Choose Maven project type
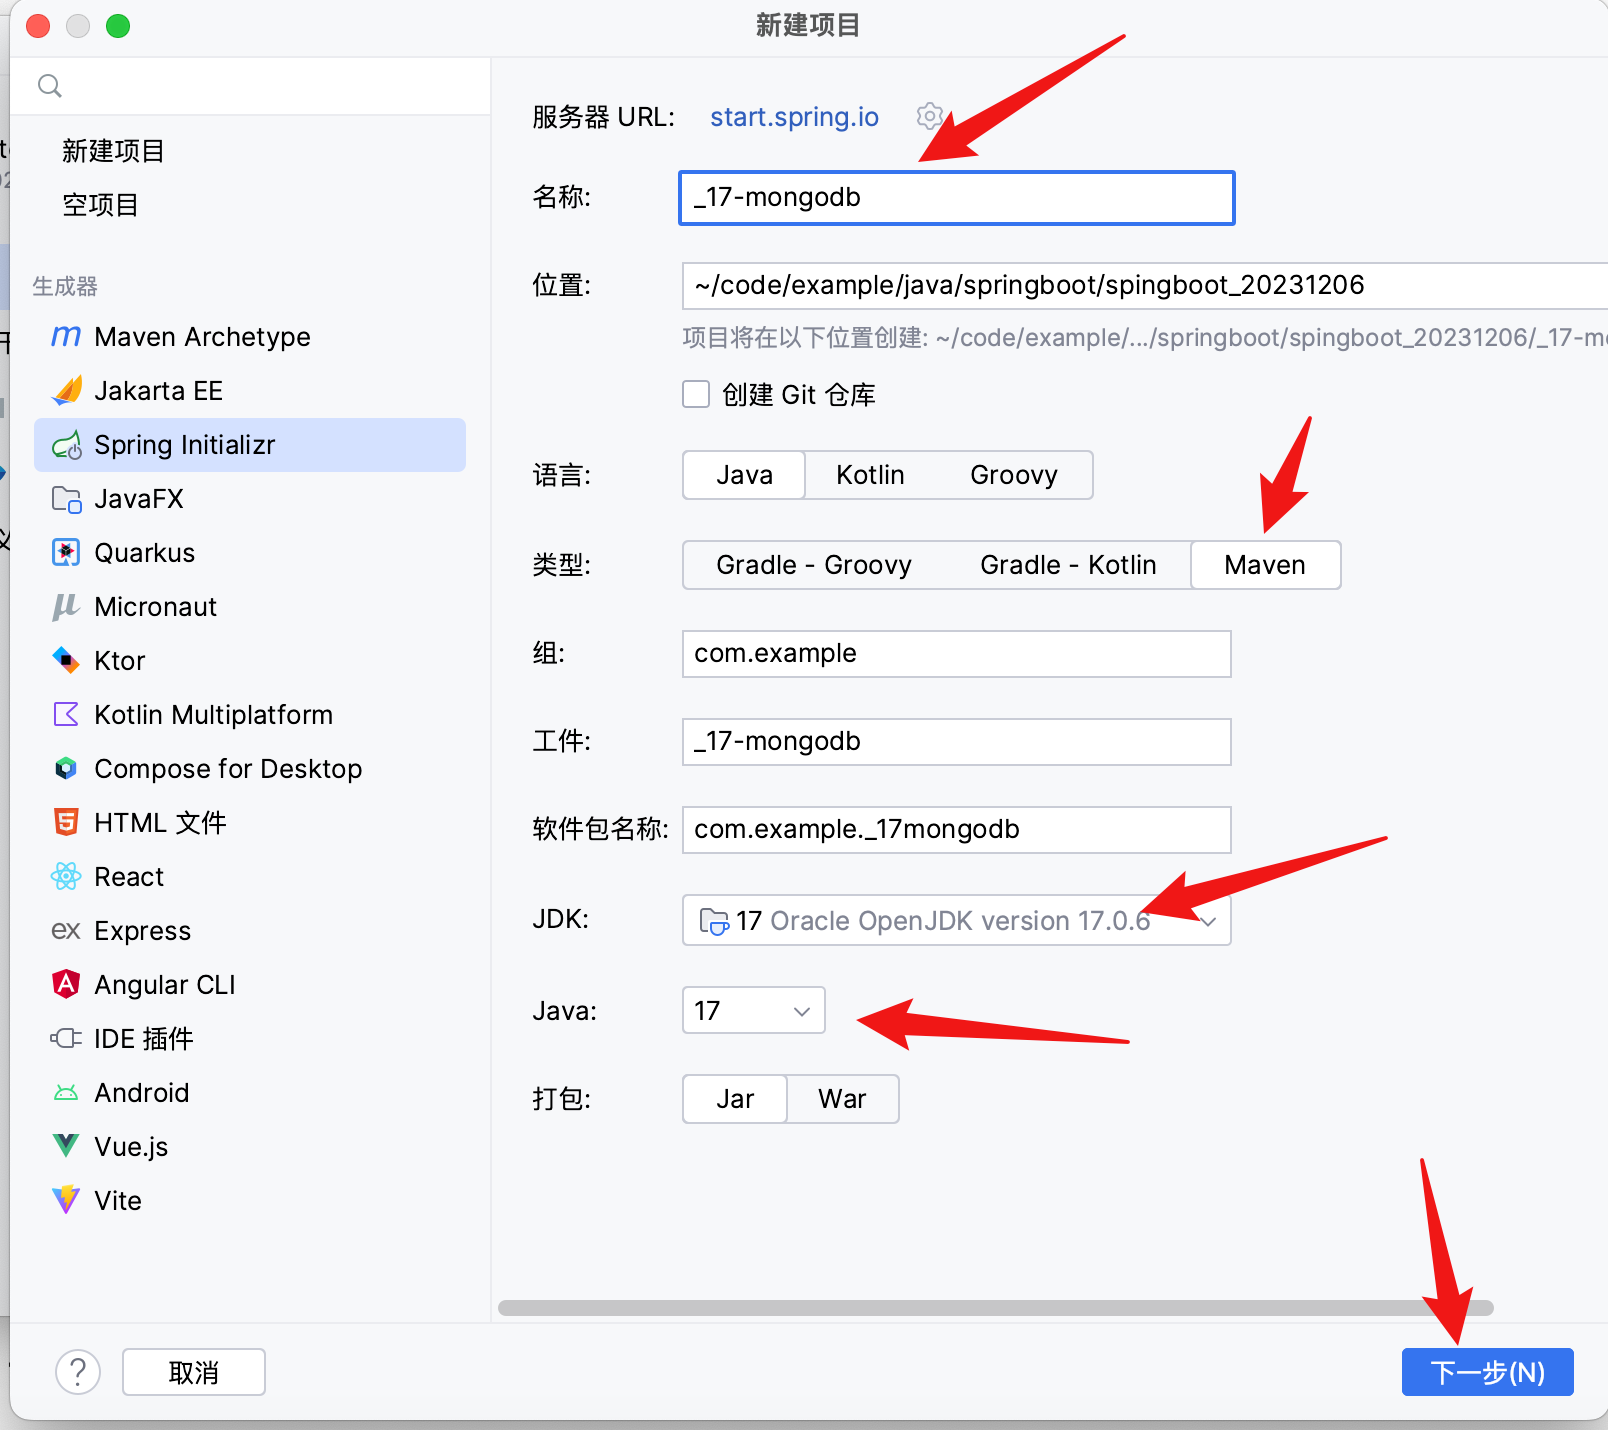 click(x=1265, y=565)
